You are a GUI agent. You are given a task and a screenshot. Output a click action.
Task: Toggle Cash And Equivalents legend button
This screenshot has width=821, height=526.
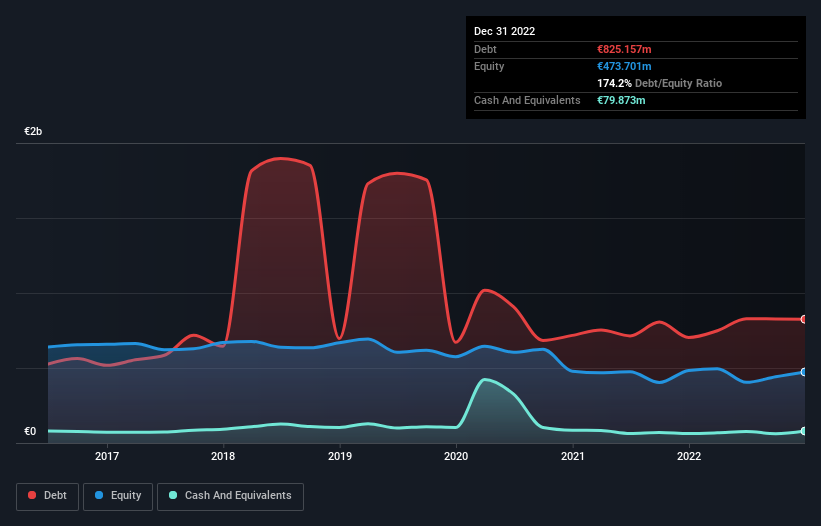(230, 496)
